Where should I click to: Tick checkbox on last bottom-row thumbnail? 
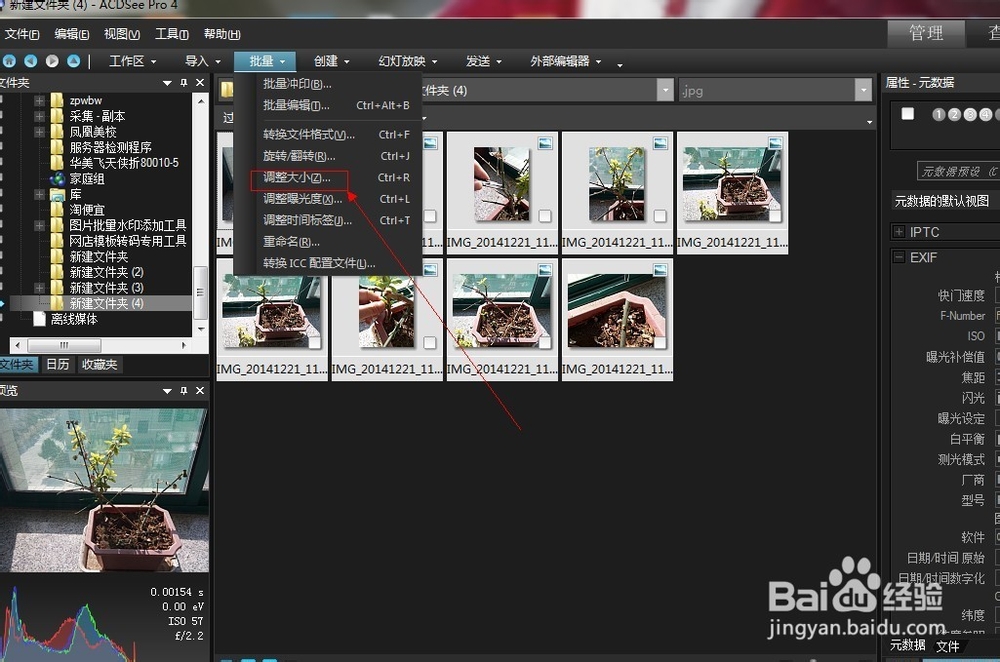point(659,342)
